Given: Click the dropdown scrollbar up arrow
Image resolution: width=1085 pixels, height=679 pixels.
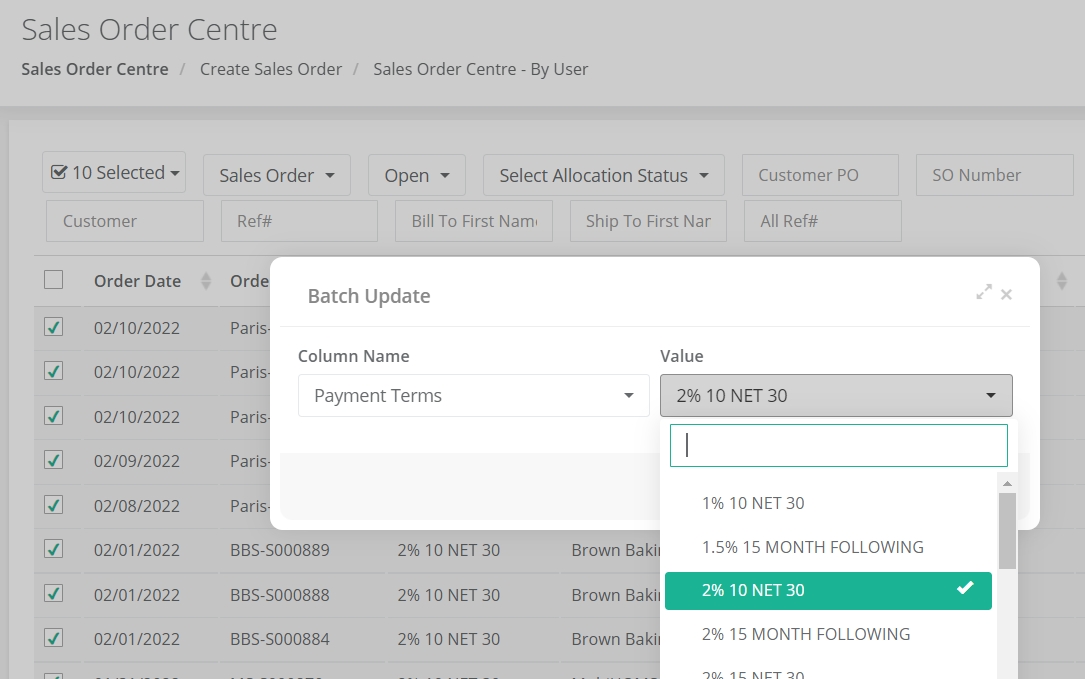Looking at the screenshot, I should point(1008,483).
